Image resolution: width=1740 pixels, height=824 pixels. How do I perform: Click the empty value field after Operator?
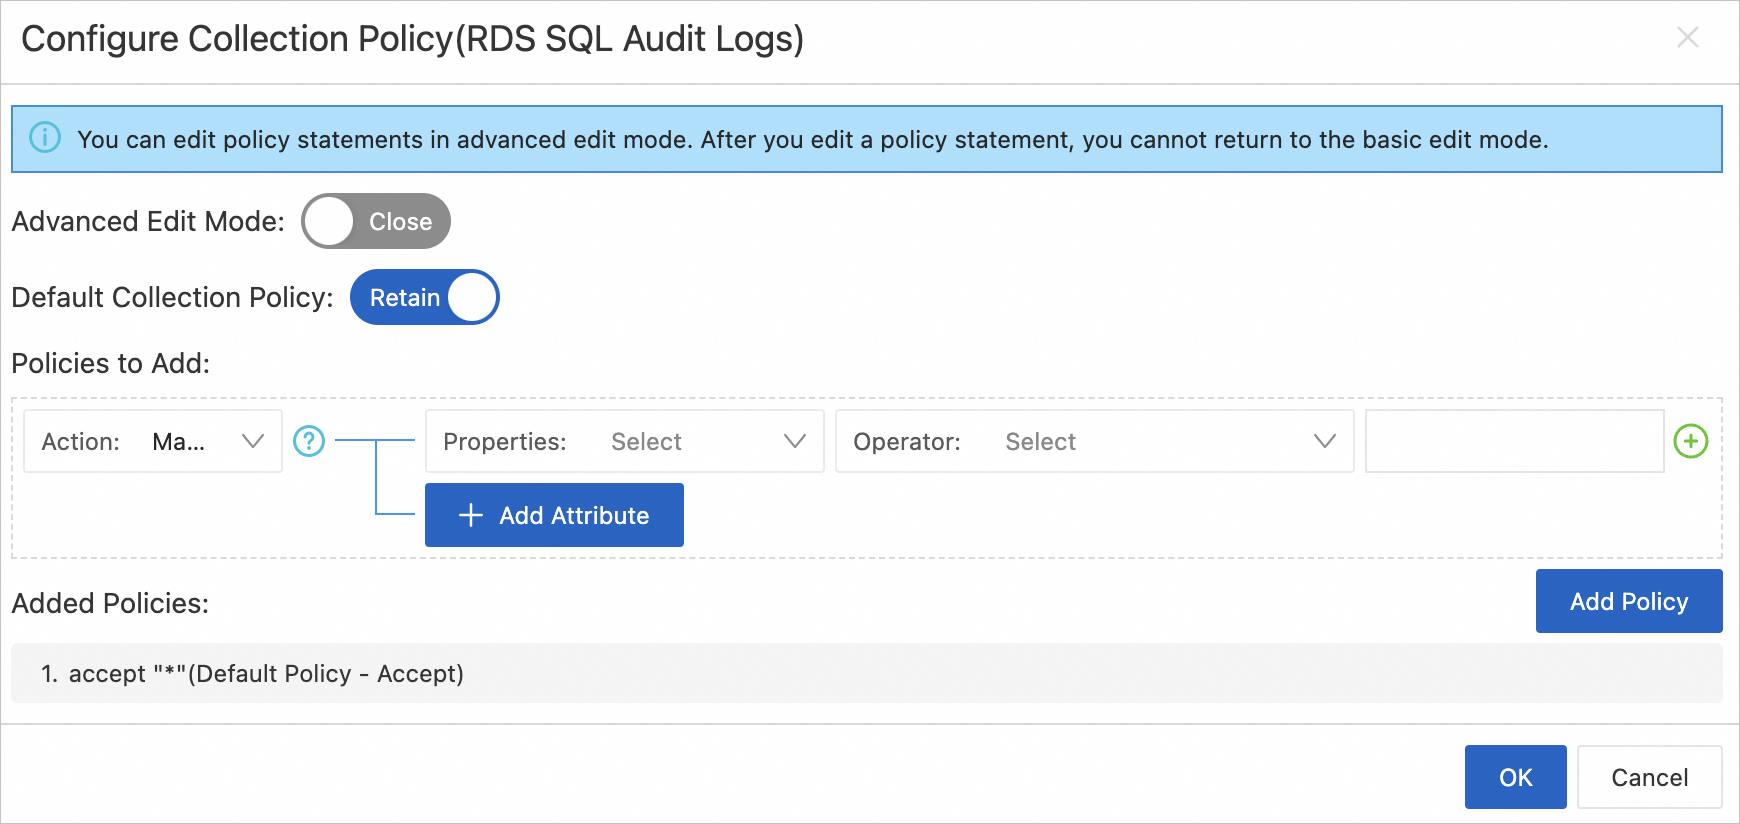click(1514, 441)
